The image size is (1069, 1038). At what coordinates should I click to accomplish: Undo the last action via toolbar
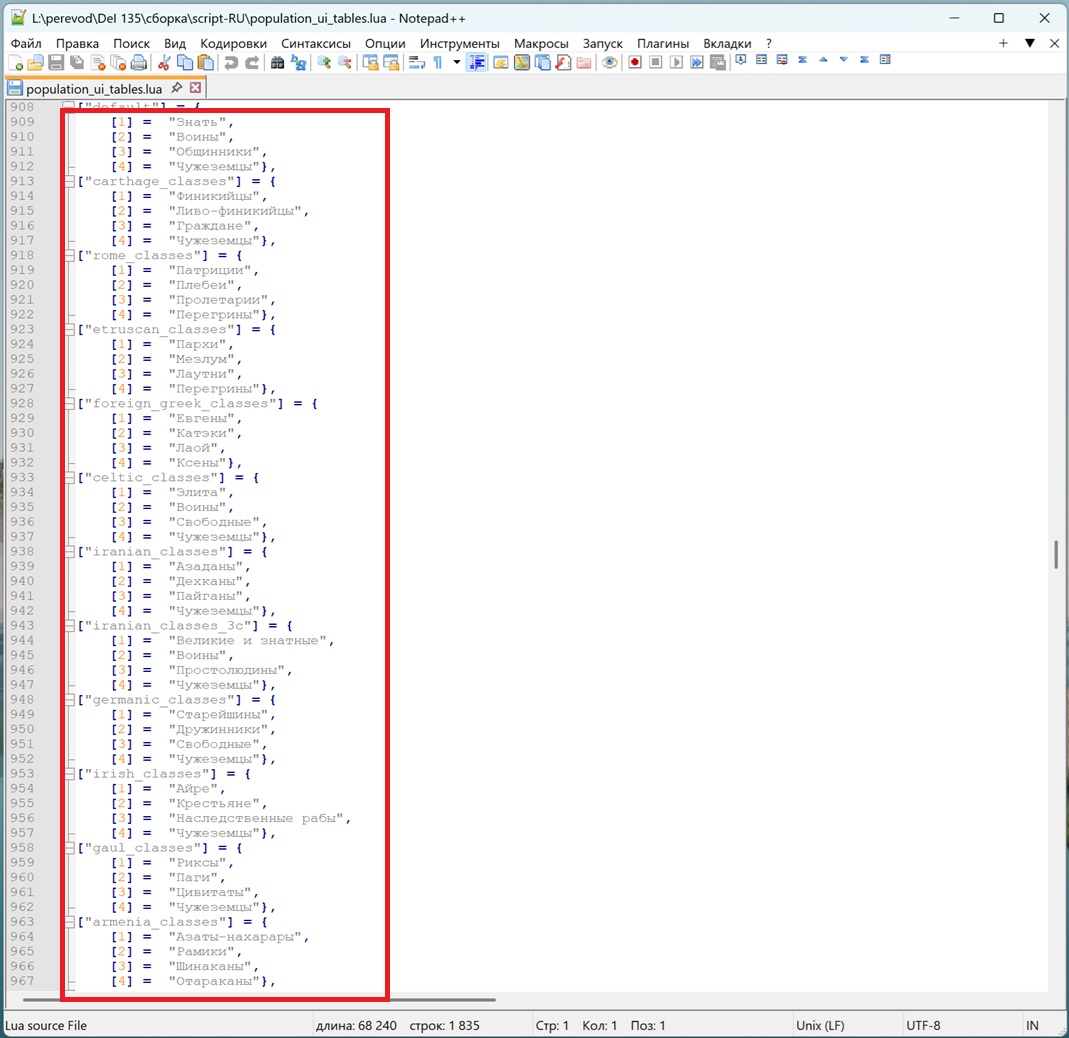[231, 63]
